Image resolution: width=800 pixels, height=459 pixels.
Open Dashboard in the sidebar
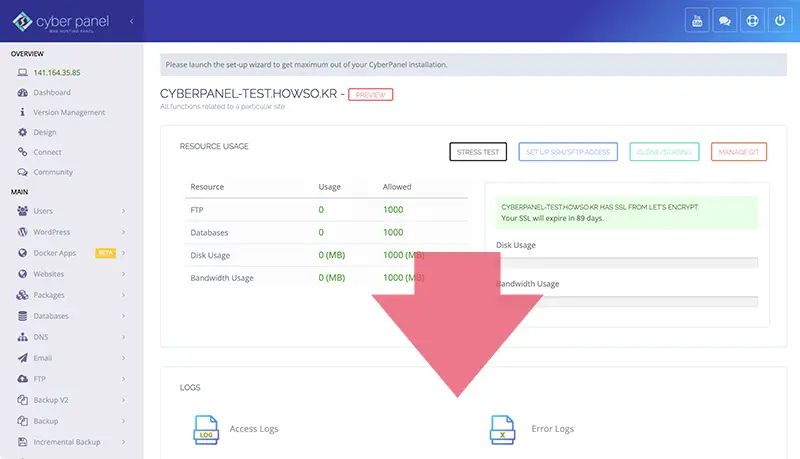coord(52,92)
